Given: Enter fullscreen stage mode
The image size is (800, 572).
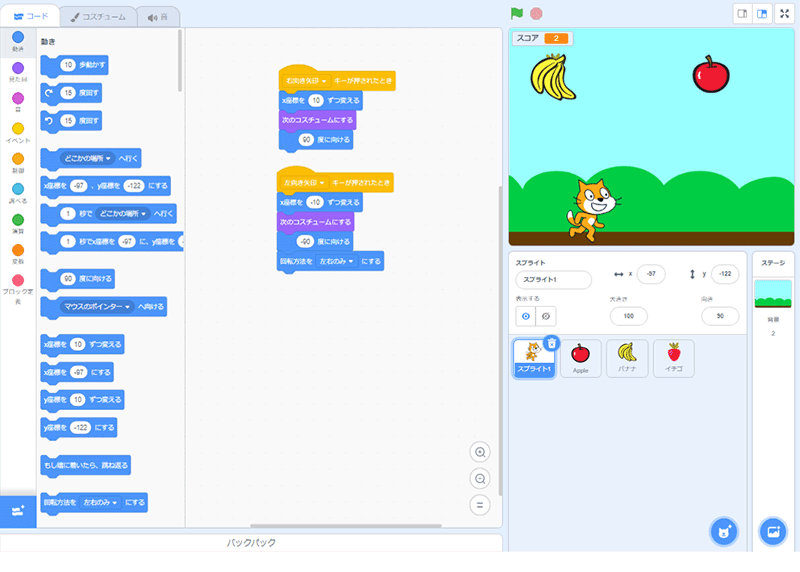Looking at the screenshot, I should (785, 14).
